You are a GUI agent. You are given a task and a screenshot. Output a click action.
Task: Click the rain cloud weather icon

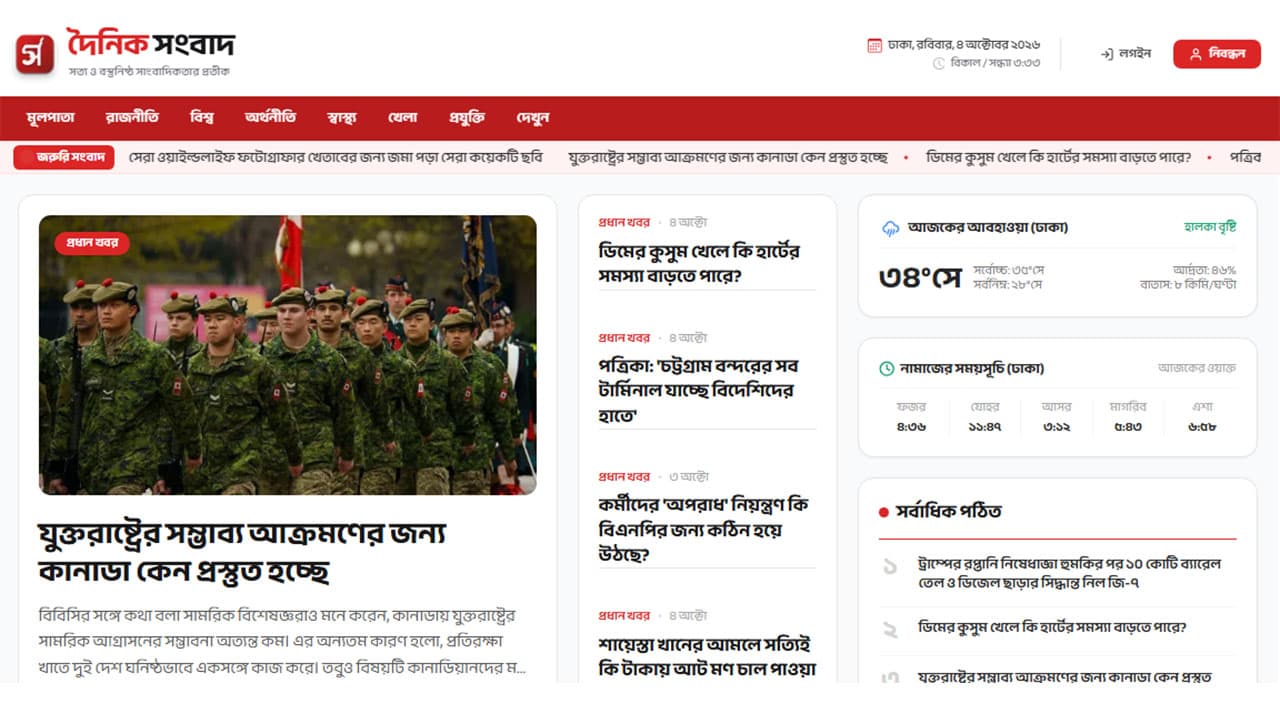pyautogui.click(x=890, y=228)
